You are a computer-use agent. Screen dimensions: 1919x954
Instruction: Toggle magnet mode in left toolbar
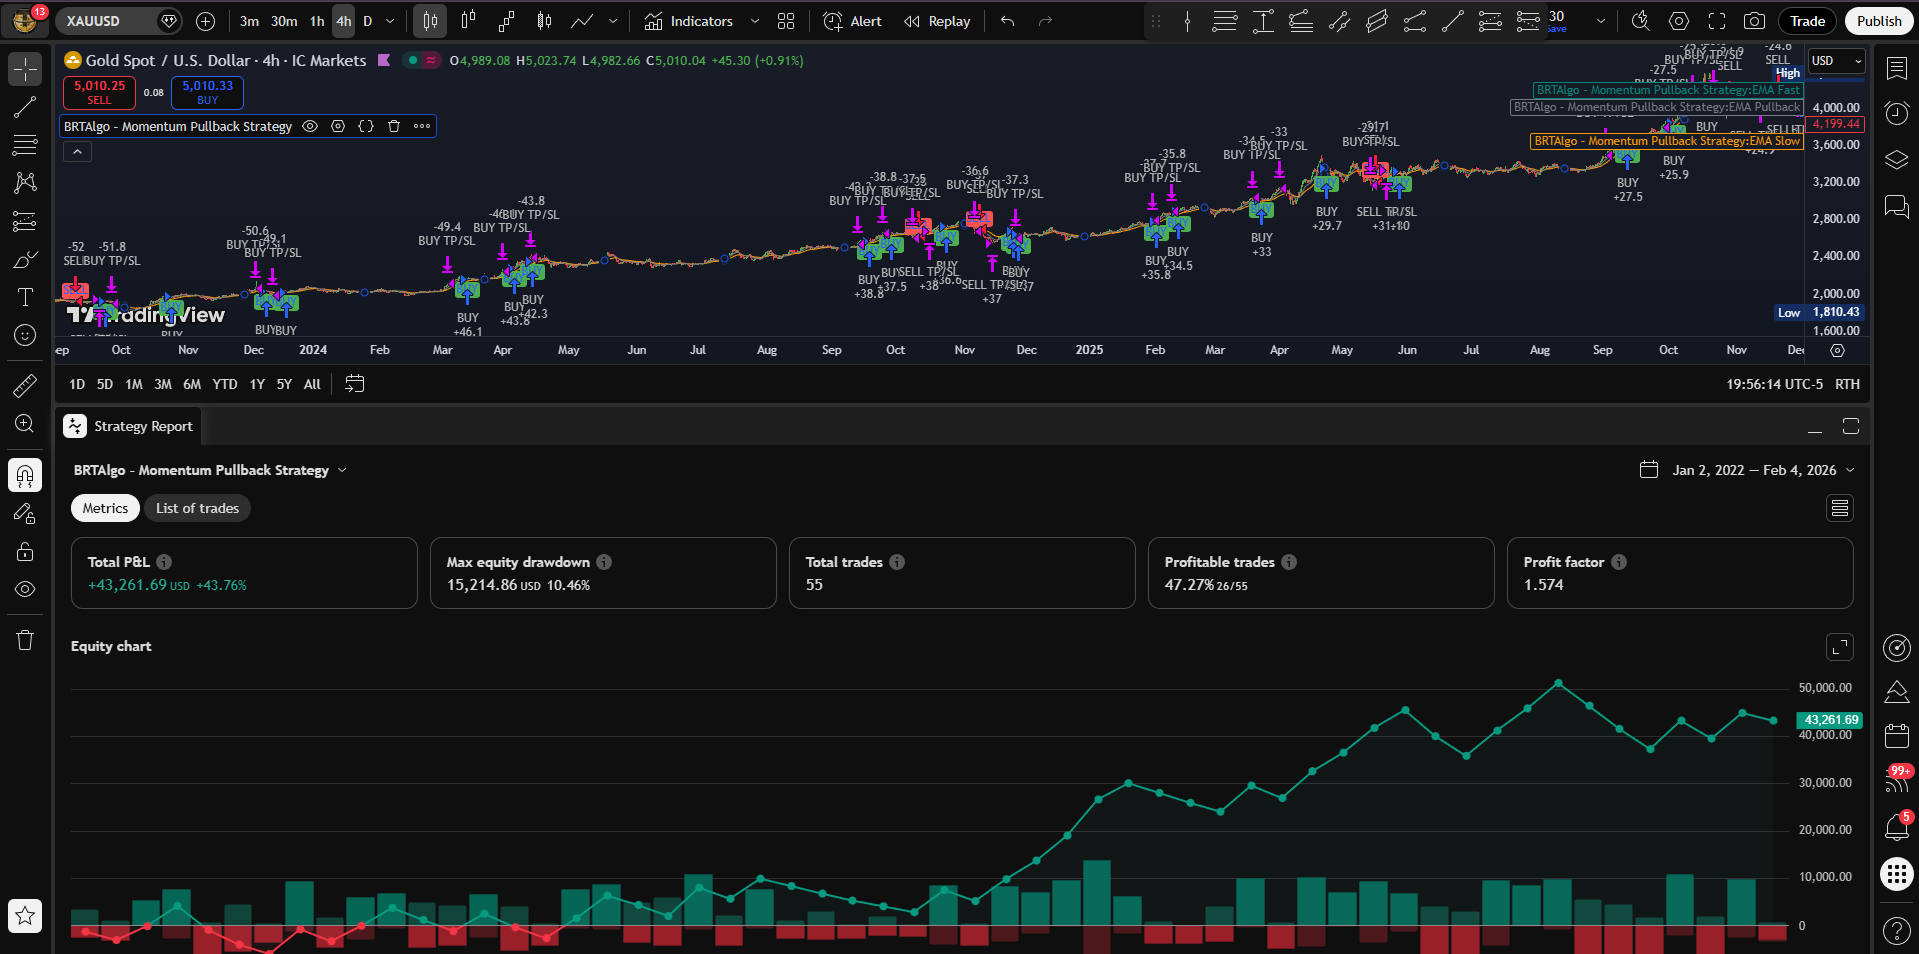coord(25,475)
